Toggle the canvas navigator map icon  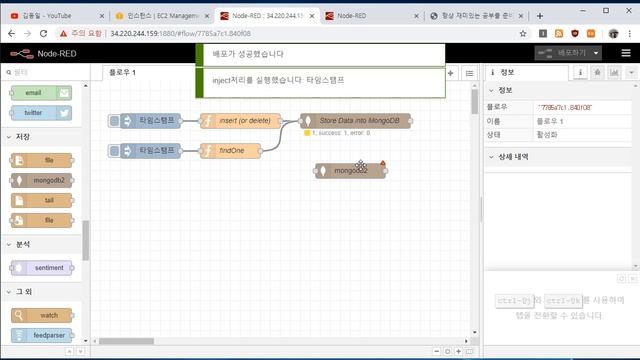click(470, 351)
